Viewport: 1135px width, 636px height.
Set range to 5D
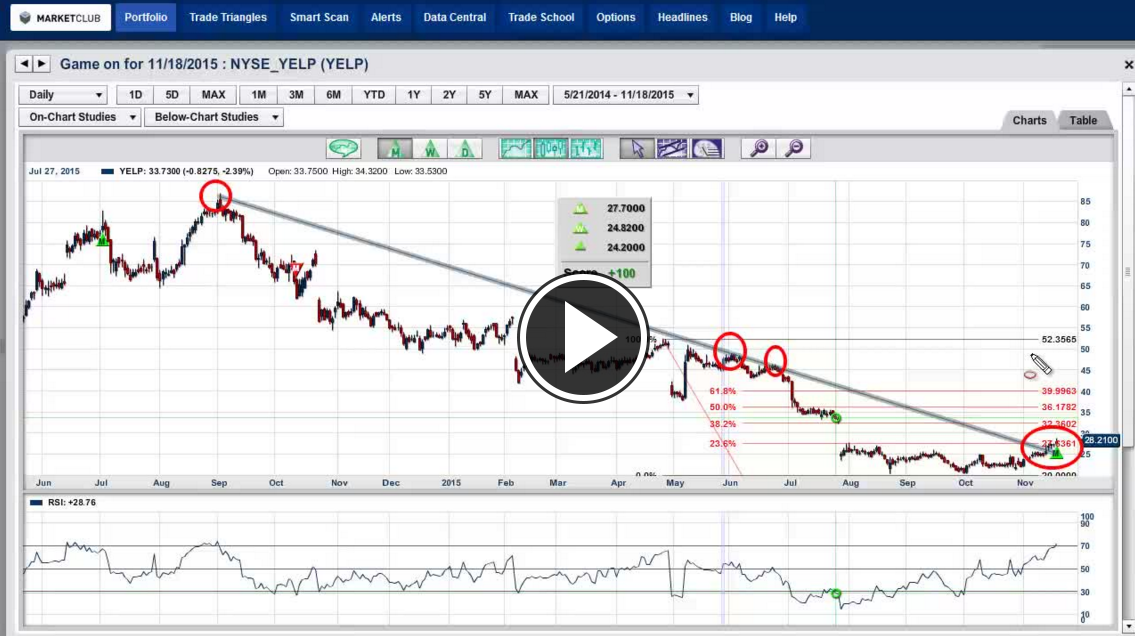pos(172,95)
